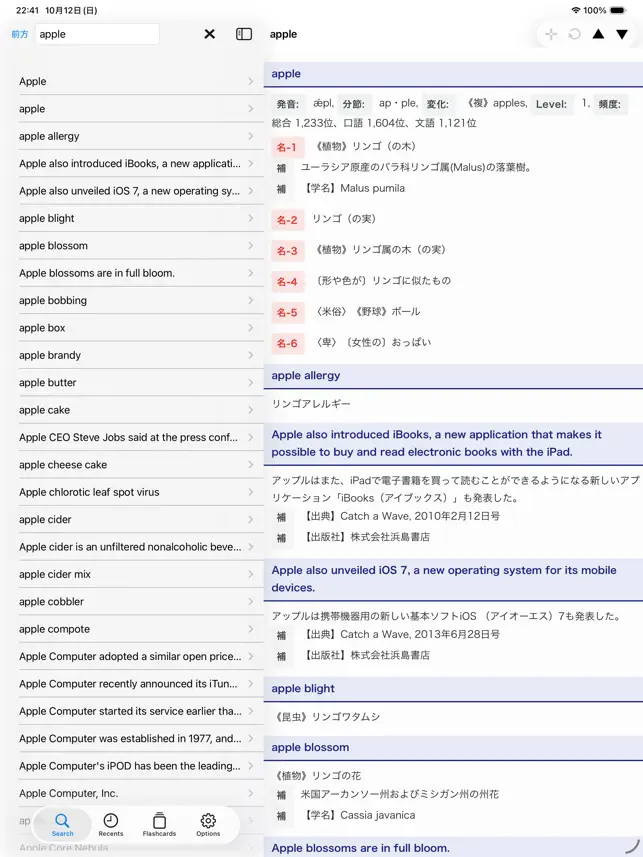
Task: Tap 'Malus pumila' scientific name text
Action: click(x=372, y=189)
